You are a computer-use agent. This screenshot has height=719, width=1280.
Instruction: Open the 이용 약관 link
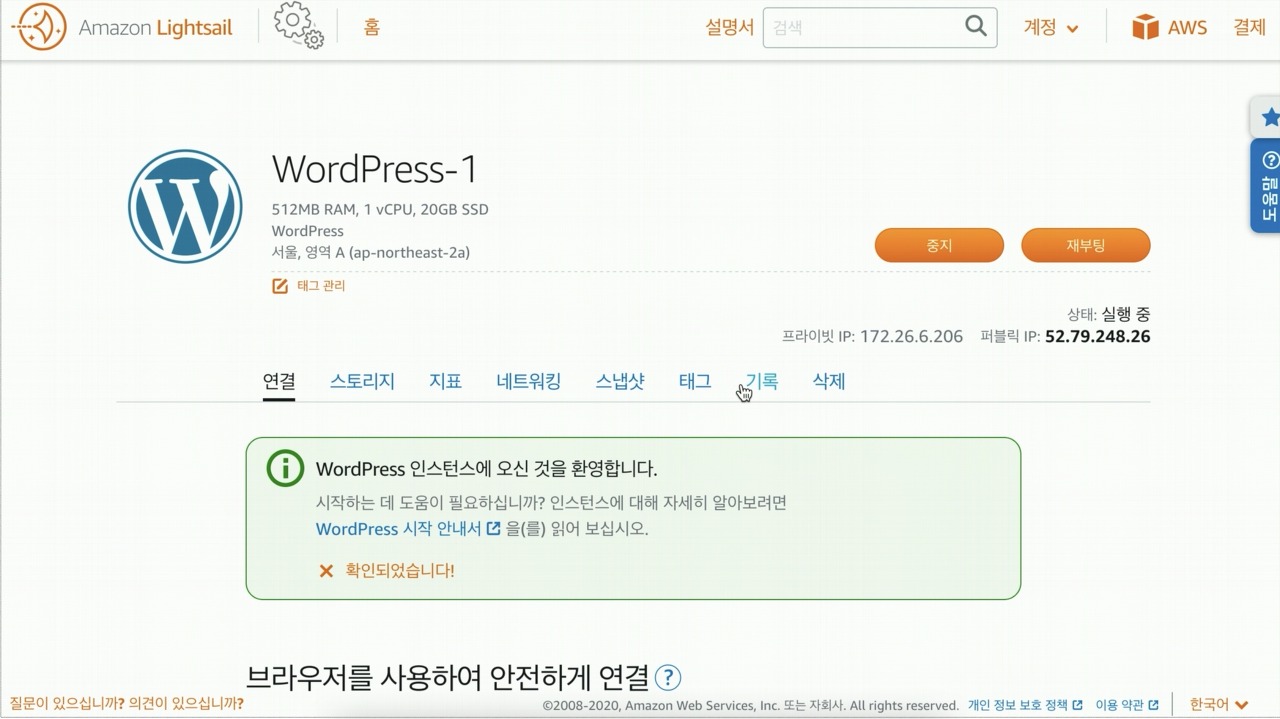1127,705
